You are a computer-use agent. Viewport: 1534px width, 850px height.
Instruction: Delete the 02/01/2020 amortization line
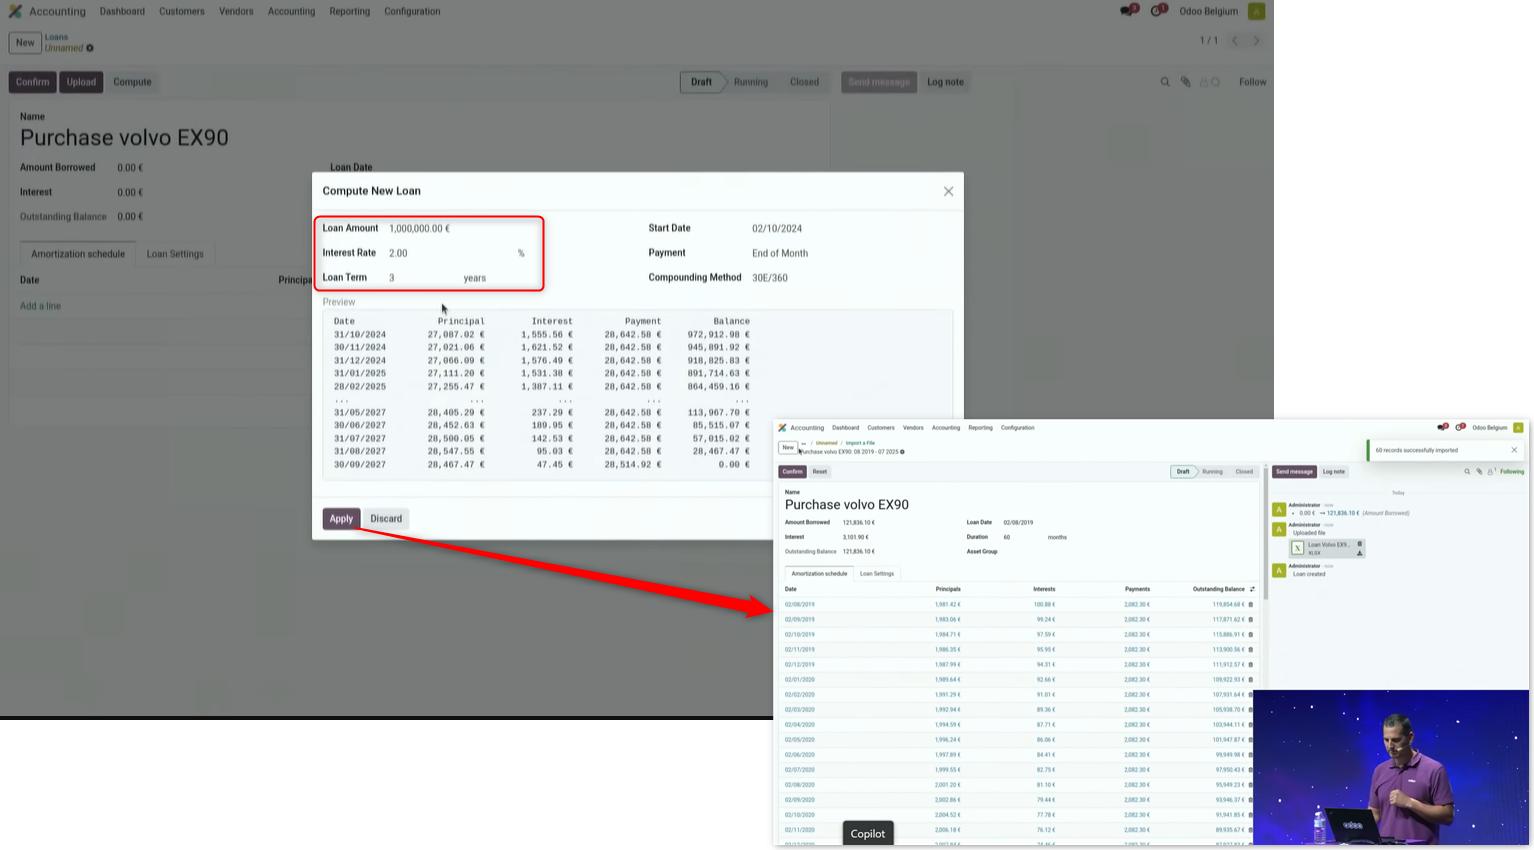pos(1250,680)
